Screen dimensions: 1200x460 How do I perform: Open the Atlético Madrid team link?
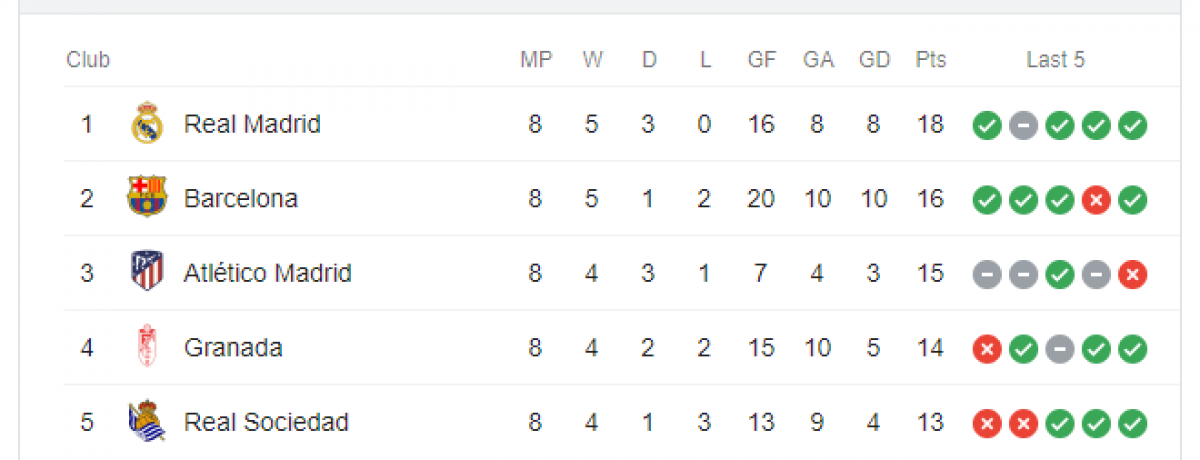tap(268, 273)
